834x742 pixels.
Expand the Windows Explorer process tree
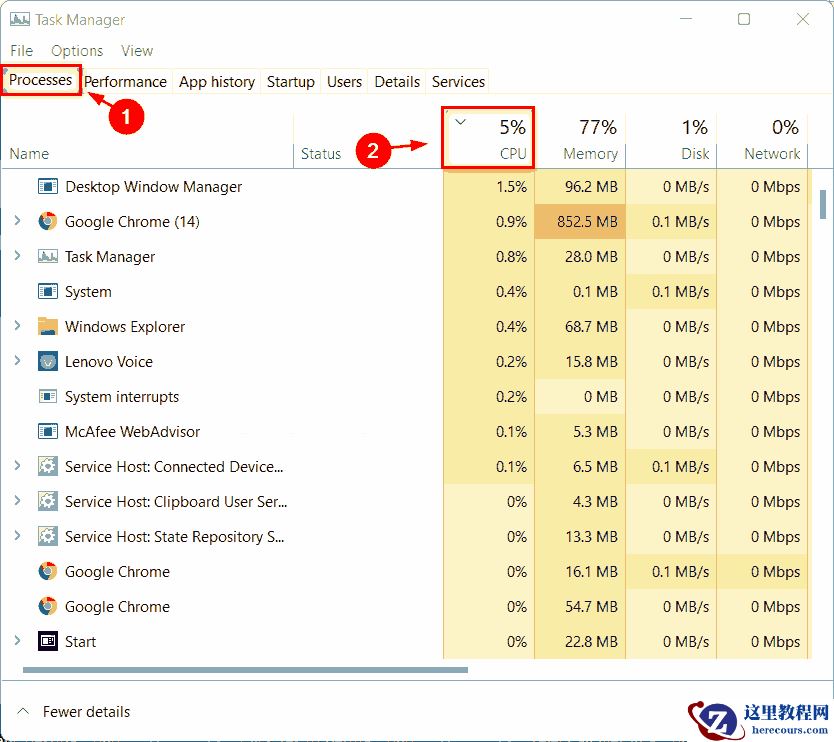click(20, 326)
